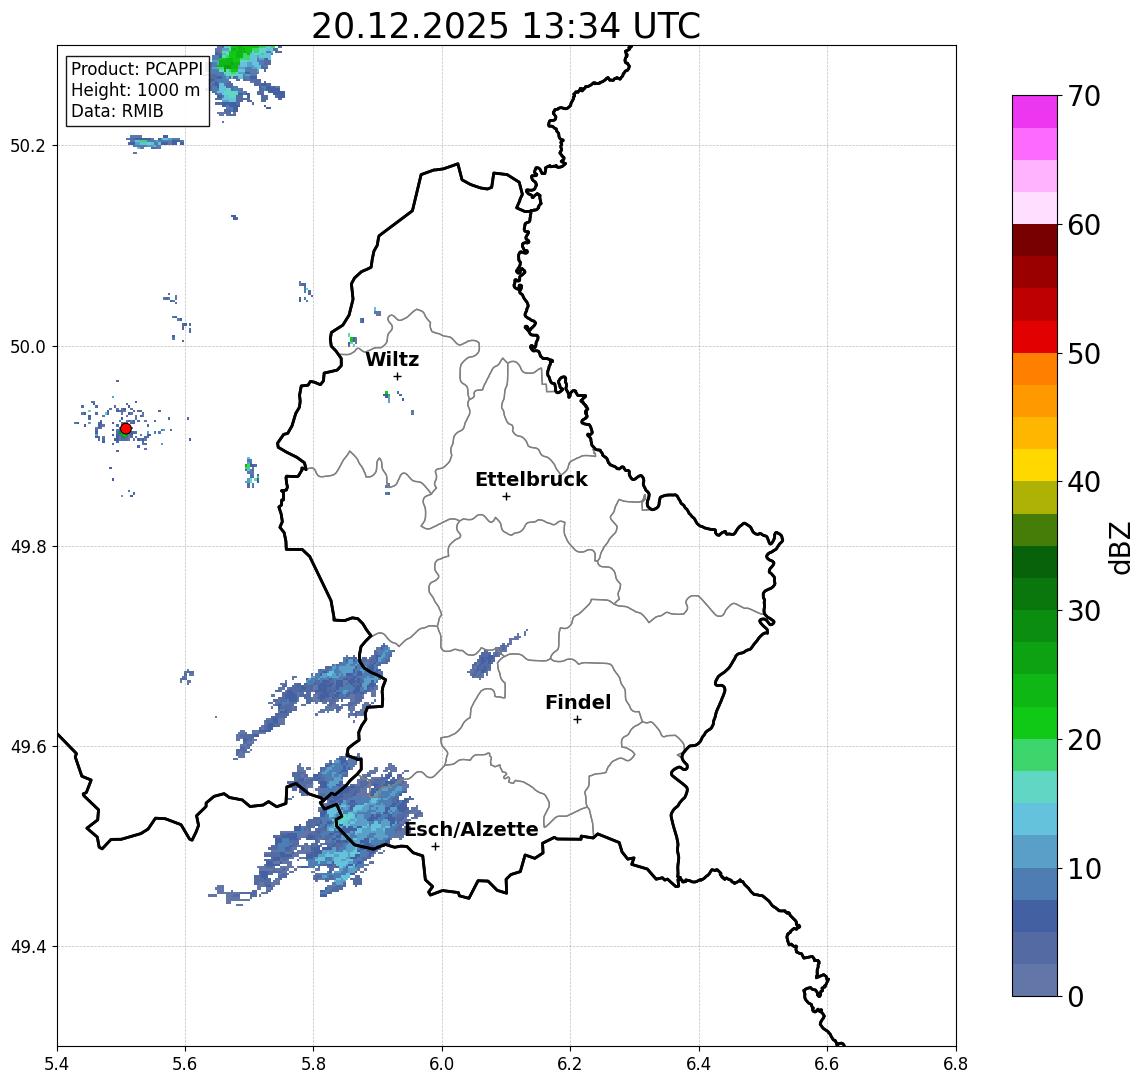Click the 10 tick label on colorbar
This screenshot has height=1084, width=1145.
pos(1084,869)
